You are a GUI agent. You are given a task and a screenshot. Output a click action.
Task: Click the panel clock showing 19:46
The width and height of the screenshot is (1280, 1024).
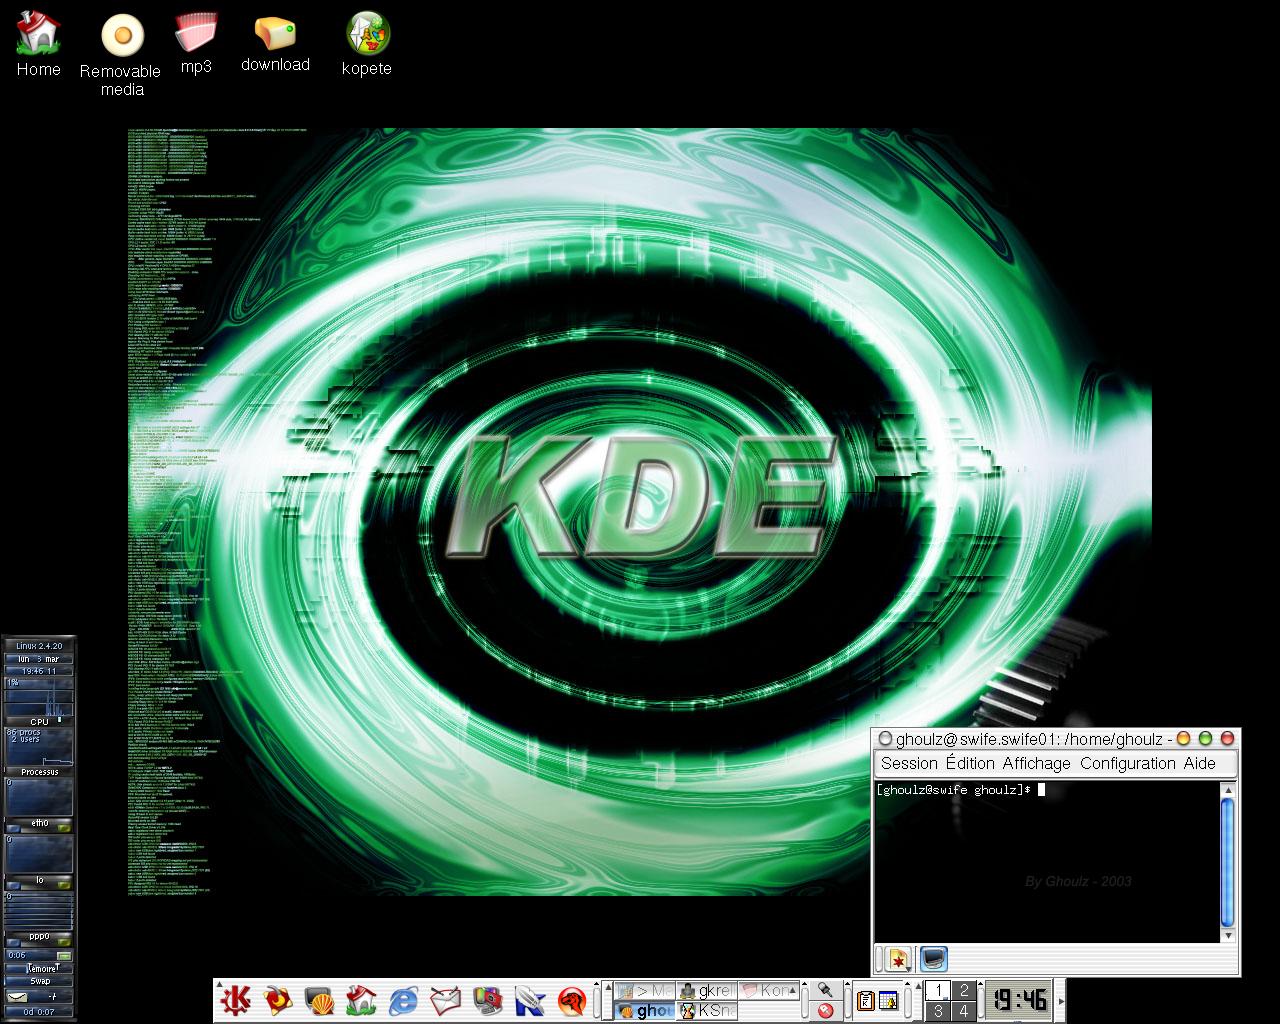pyautogui.click(x=1018, y=1000)
